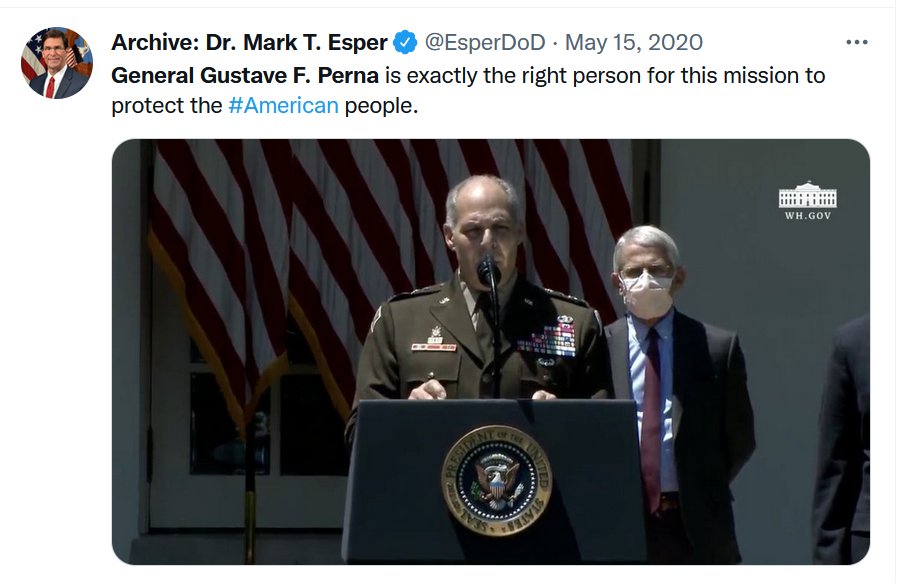Open the #American hashtag link
The width and height of the screenshot is (915, 583).
pos(283,106)
